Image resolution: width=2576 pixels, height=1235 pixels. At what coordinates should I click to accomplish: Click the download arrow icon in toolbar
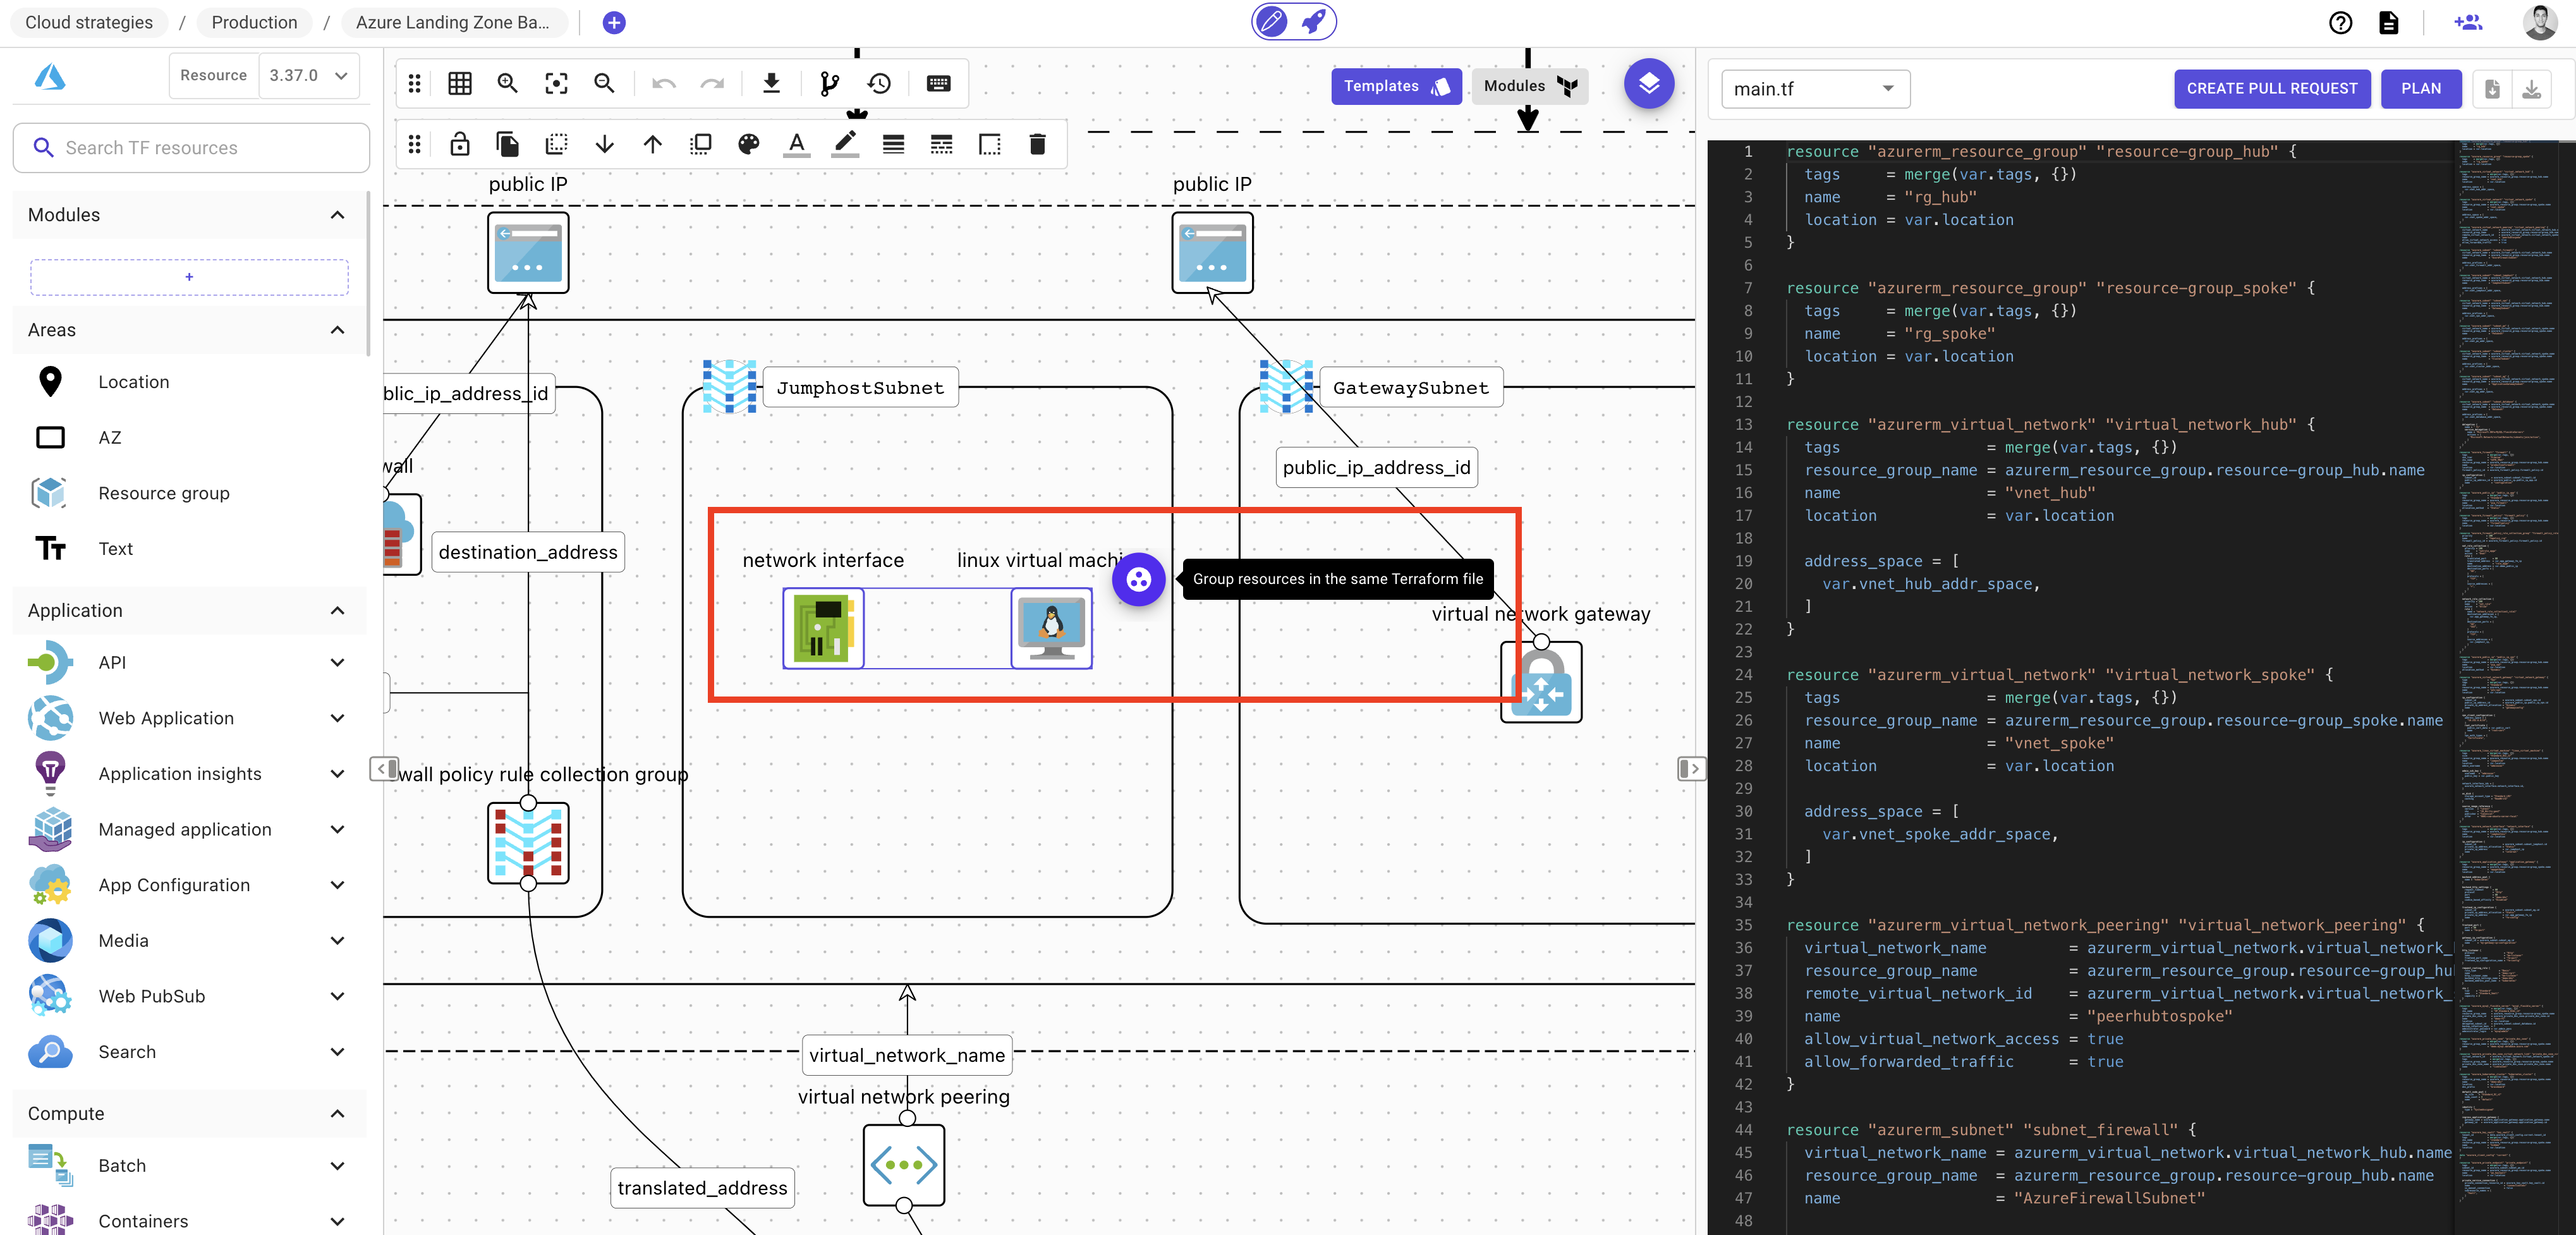[x=771, y=84]
